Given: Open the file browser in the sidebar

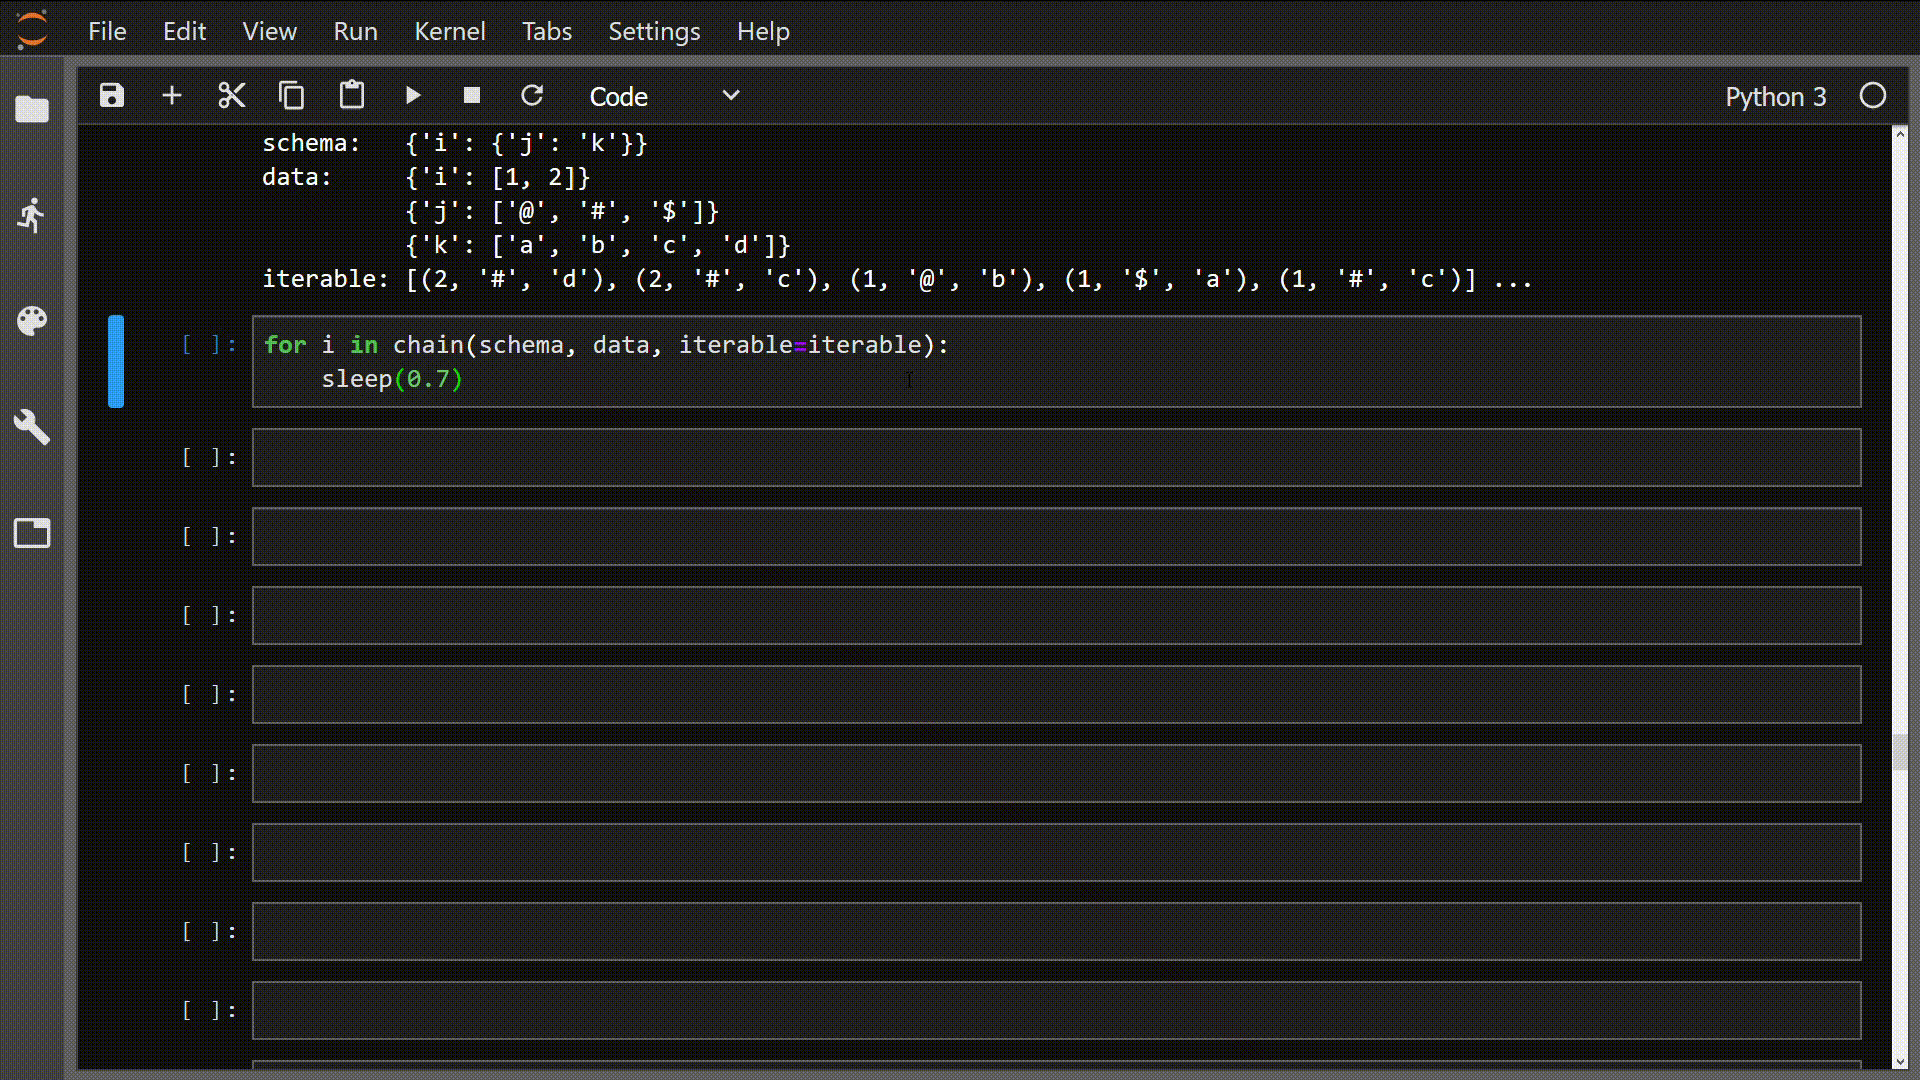Looking at the screenshot, I should click(32, 109).
